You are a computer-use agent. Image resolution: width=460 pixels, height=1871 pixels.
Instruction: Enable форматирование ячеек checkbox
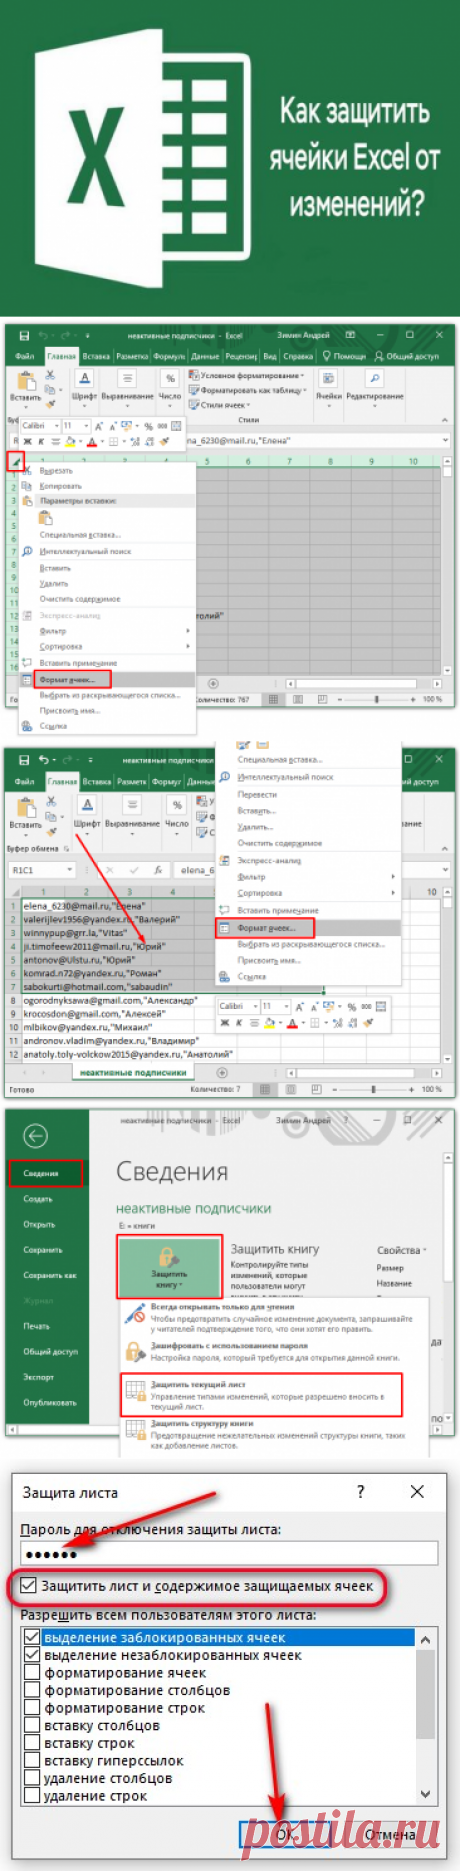click(32, 1672)
